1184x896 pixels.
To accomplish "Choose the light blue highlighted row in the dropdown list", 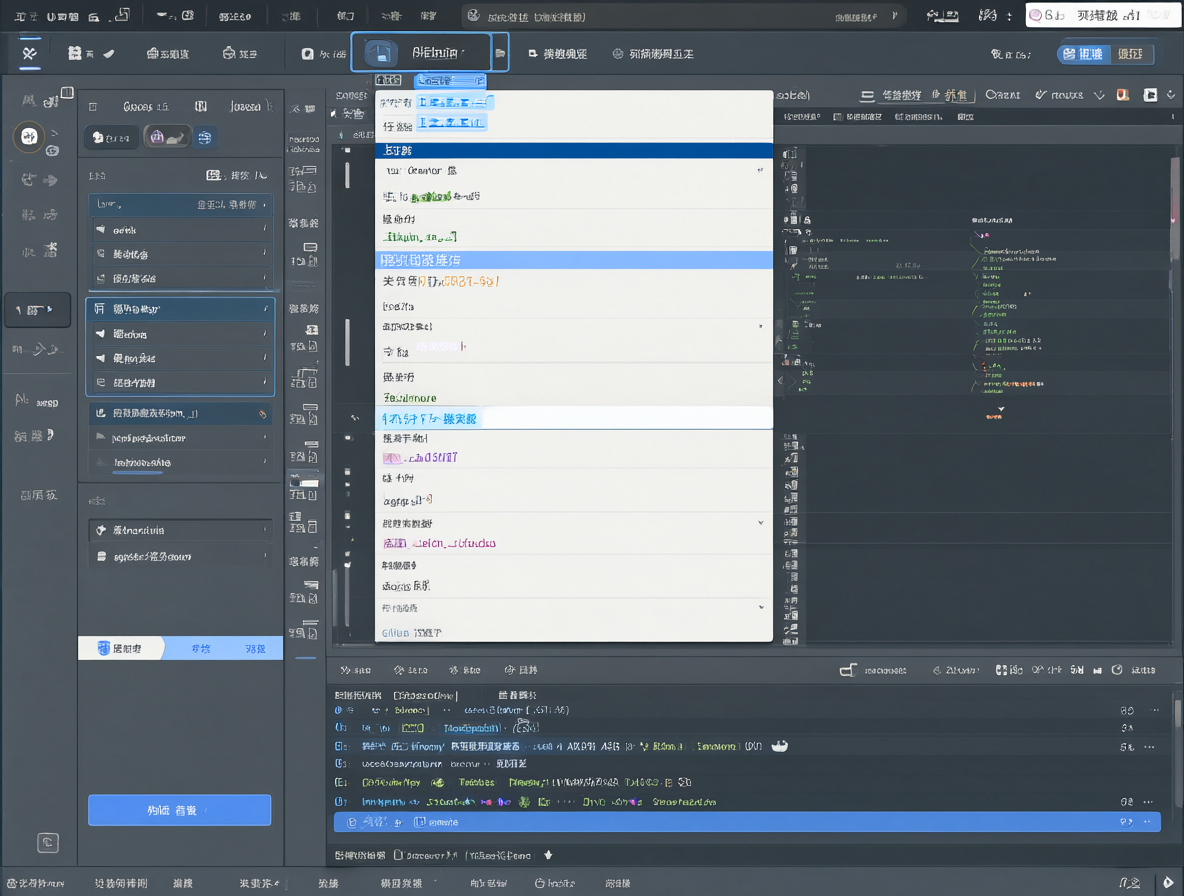I will coord(574,260).
